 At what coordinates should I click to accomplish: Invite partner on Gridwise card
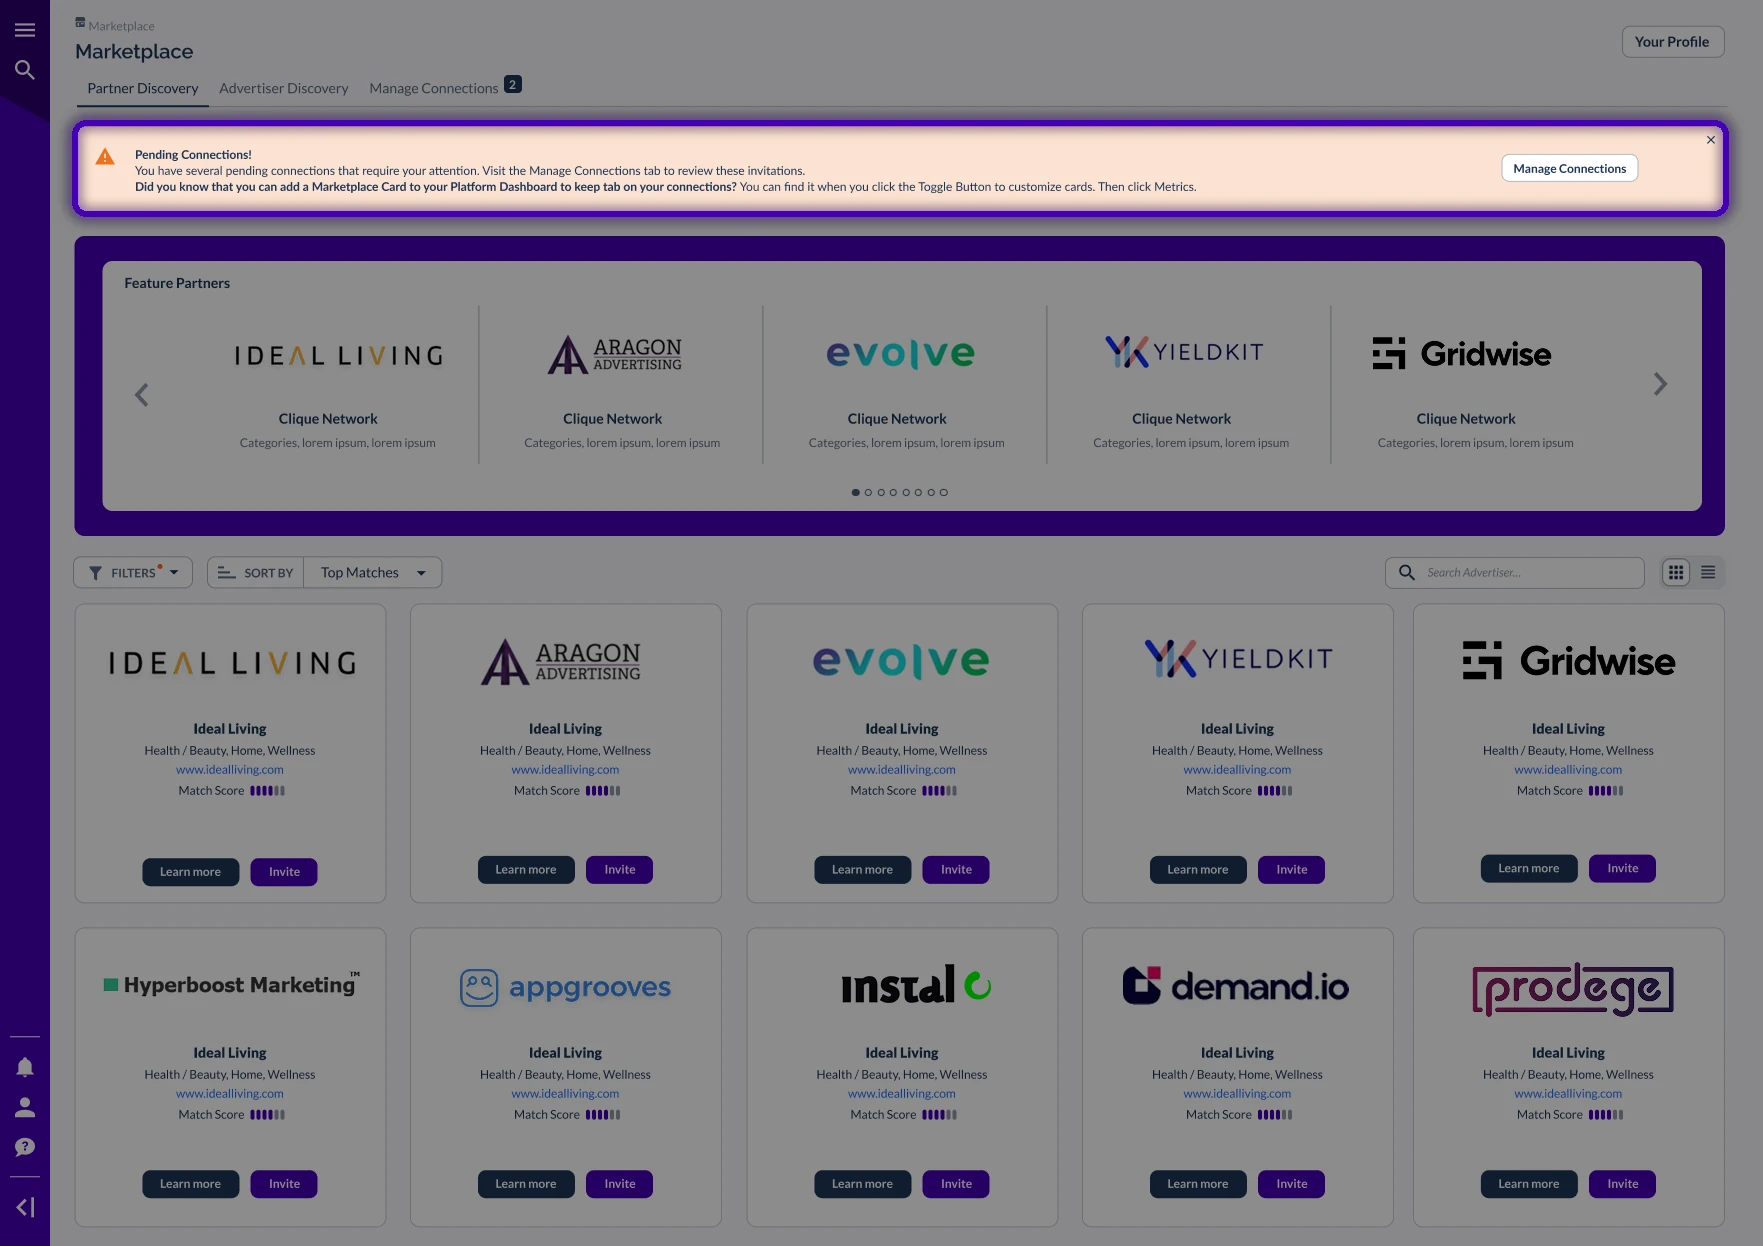tap(1623, 868)
